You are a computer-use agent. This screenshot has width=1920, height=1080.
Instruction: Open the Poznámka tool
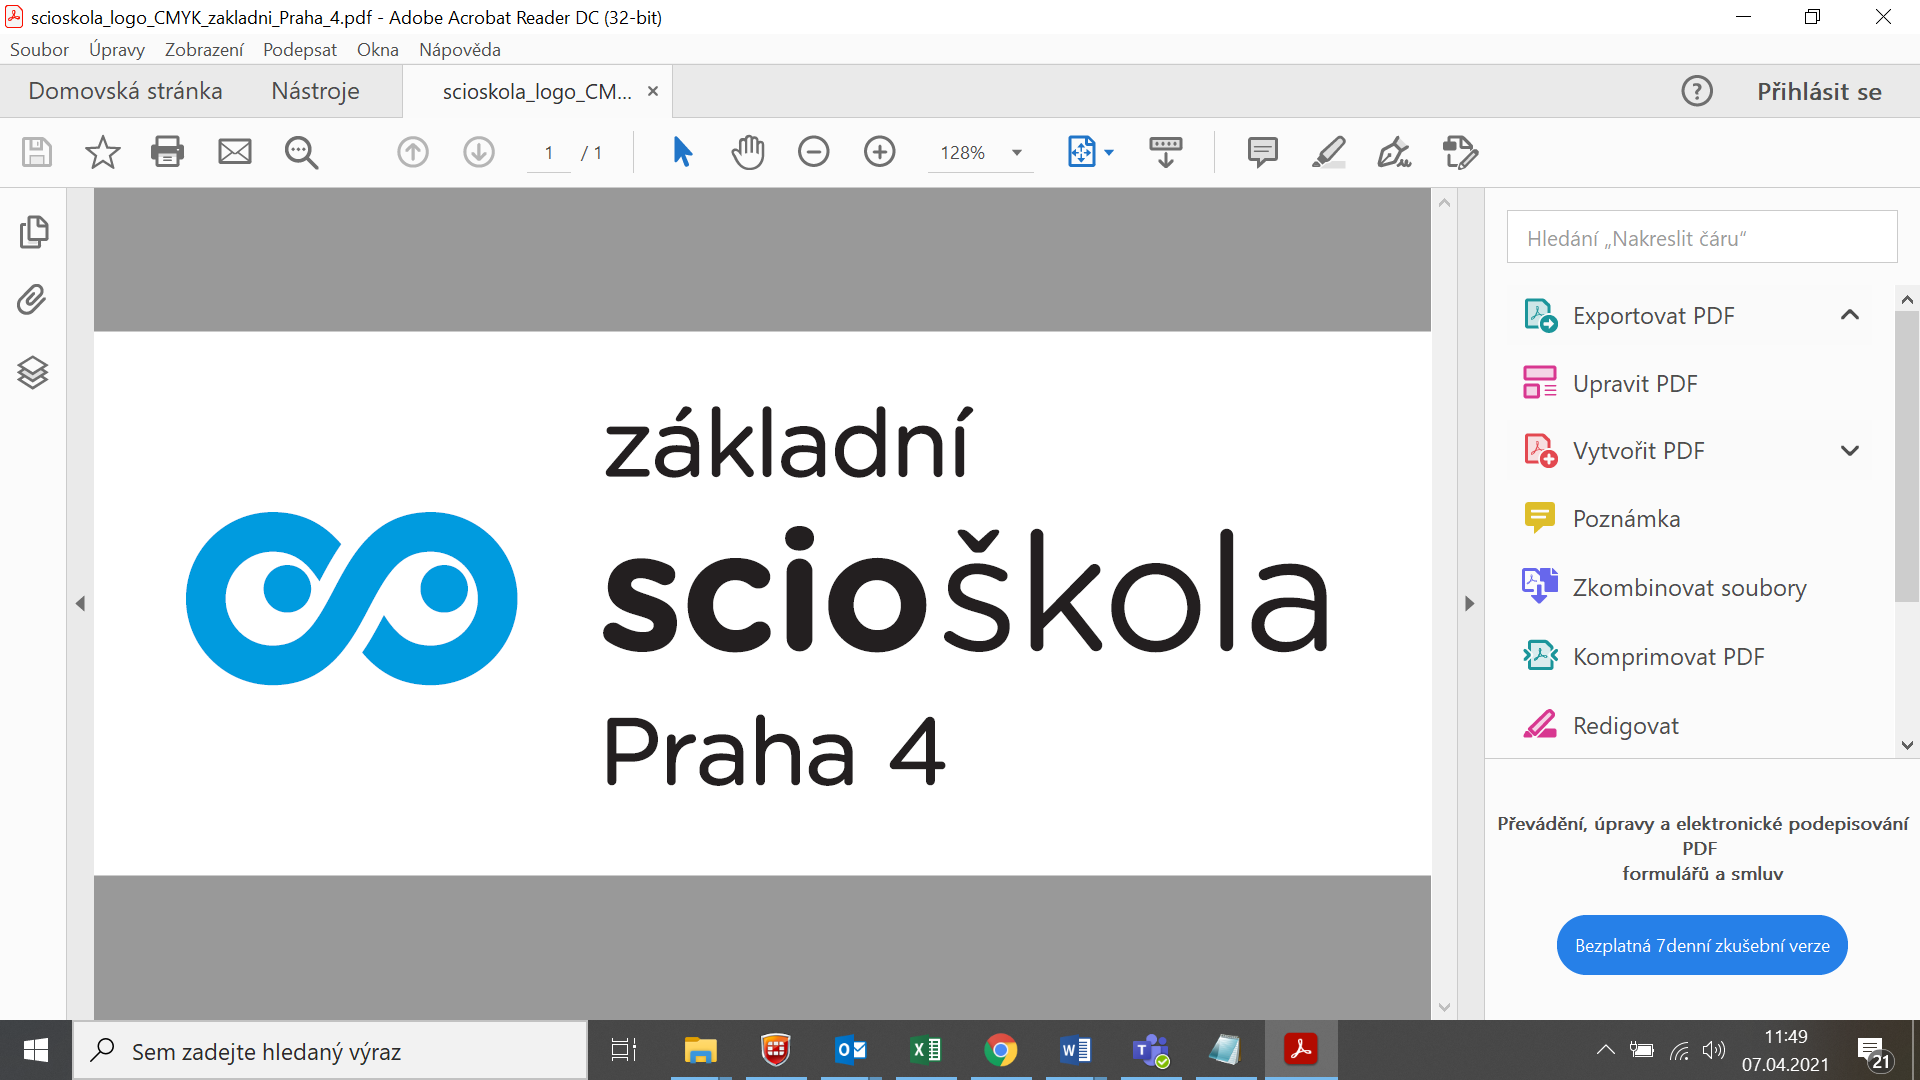1626,519
